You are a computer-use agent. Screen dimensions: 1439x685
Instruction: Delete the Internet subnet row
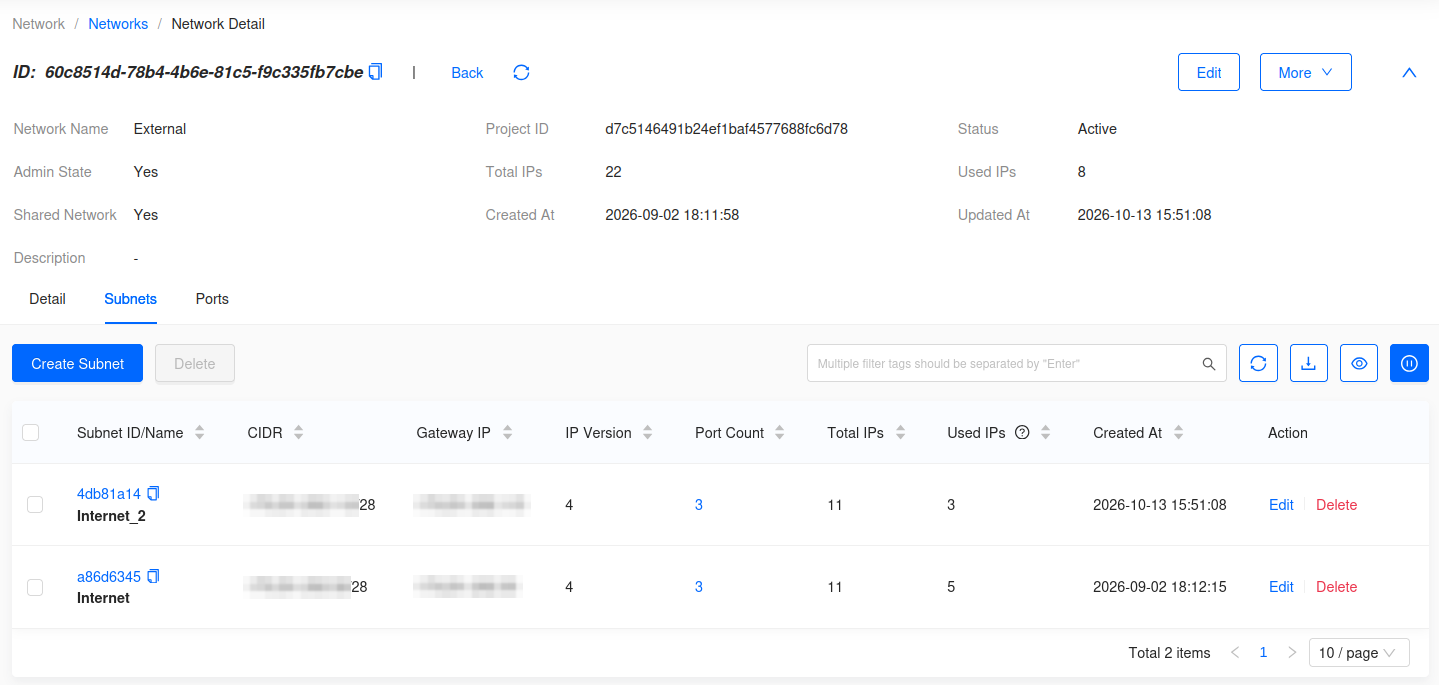[x=1336, y=587]
